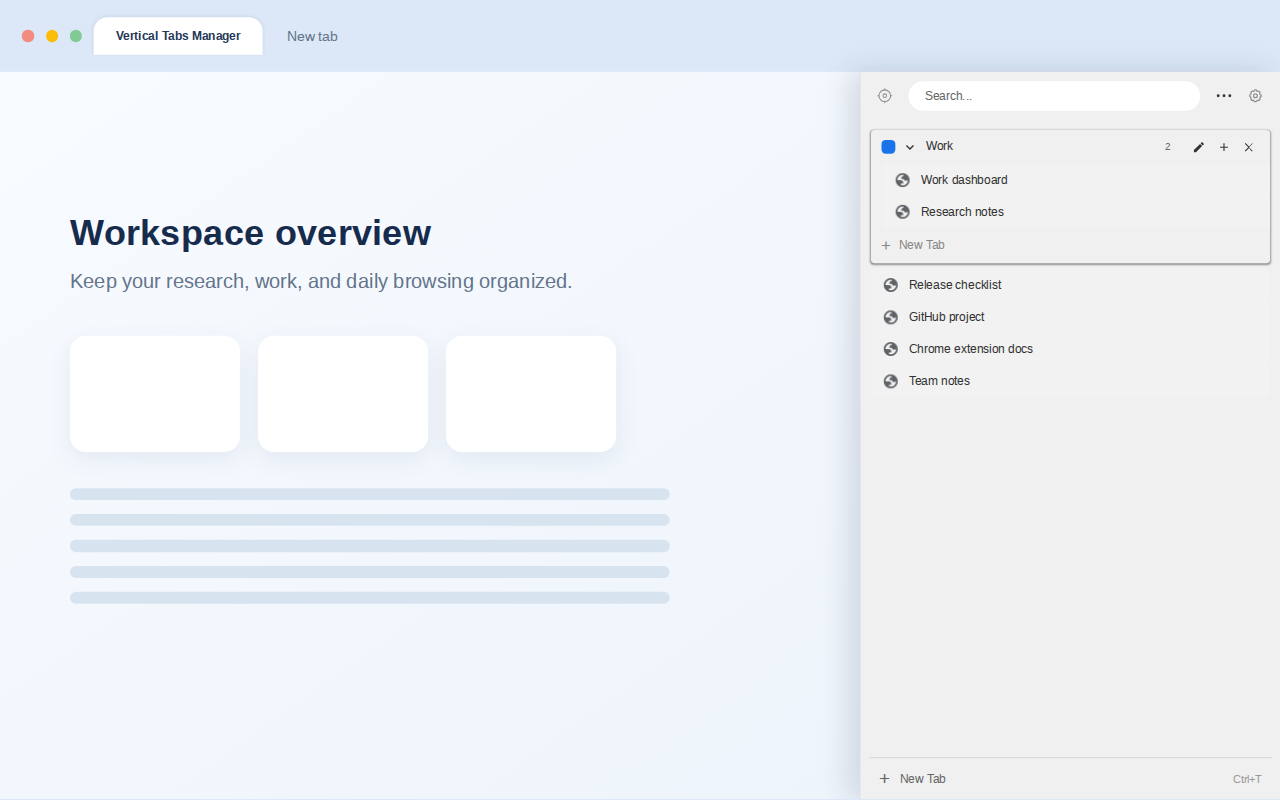This screenshot has width=1280, height=800.
Task: Click the bottom New Tab button with Ctrl+T
Action: (x=1070, y=779)
